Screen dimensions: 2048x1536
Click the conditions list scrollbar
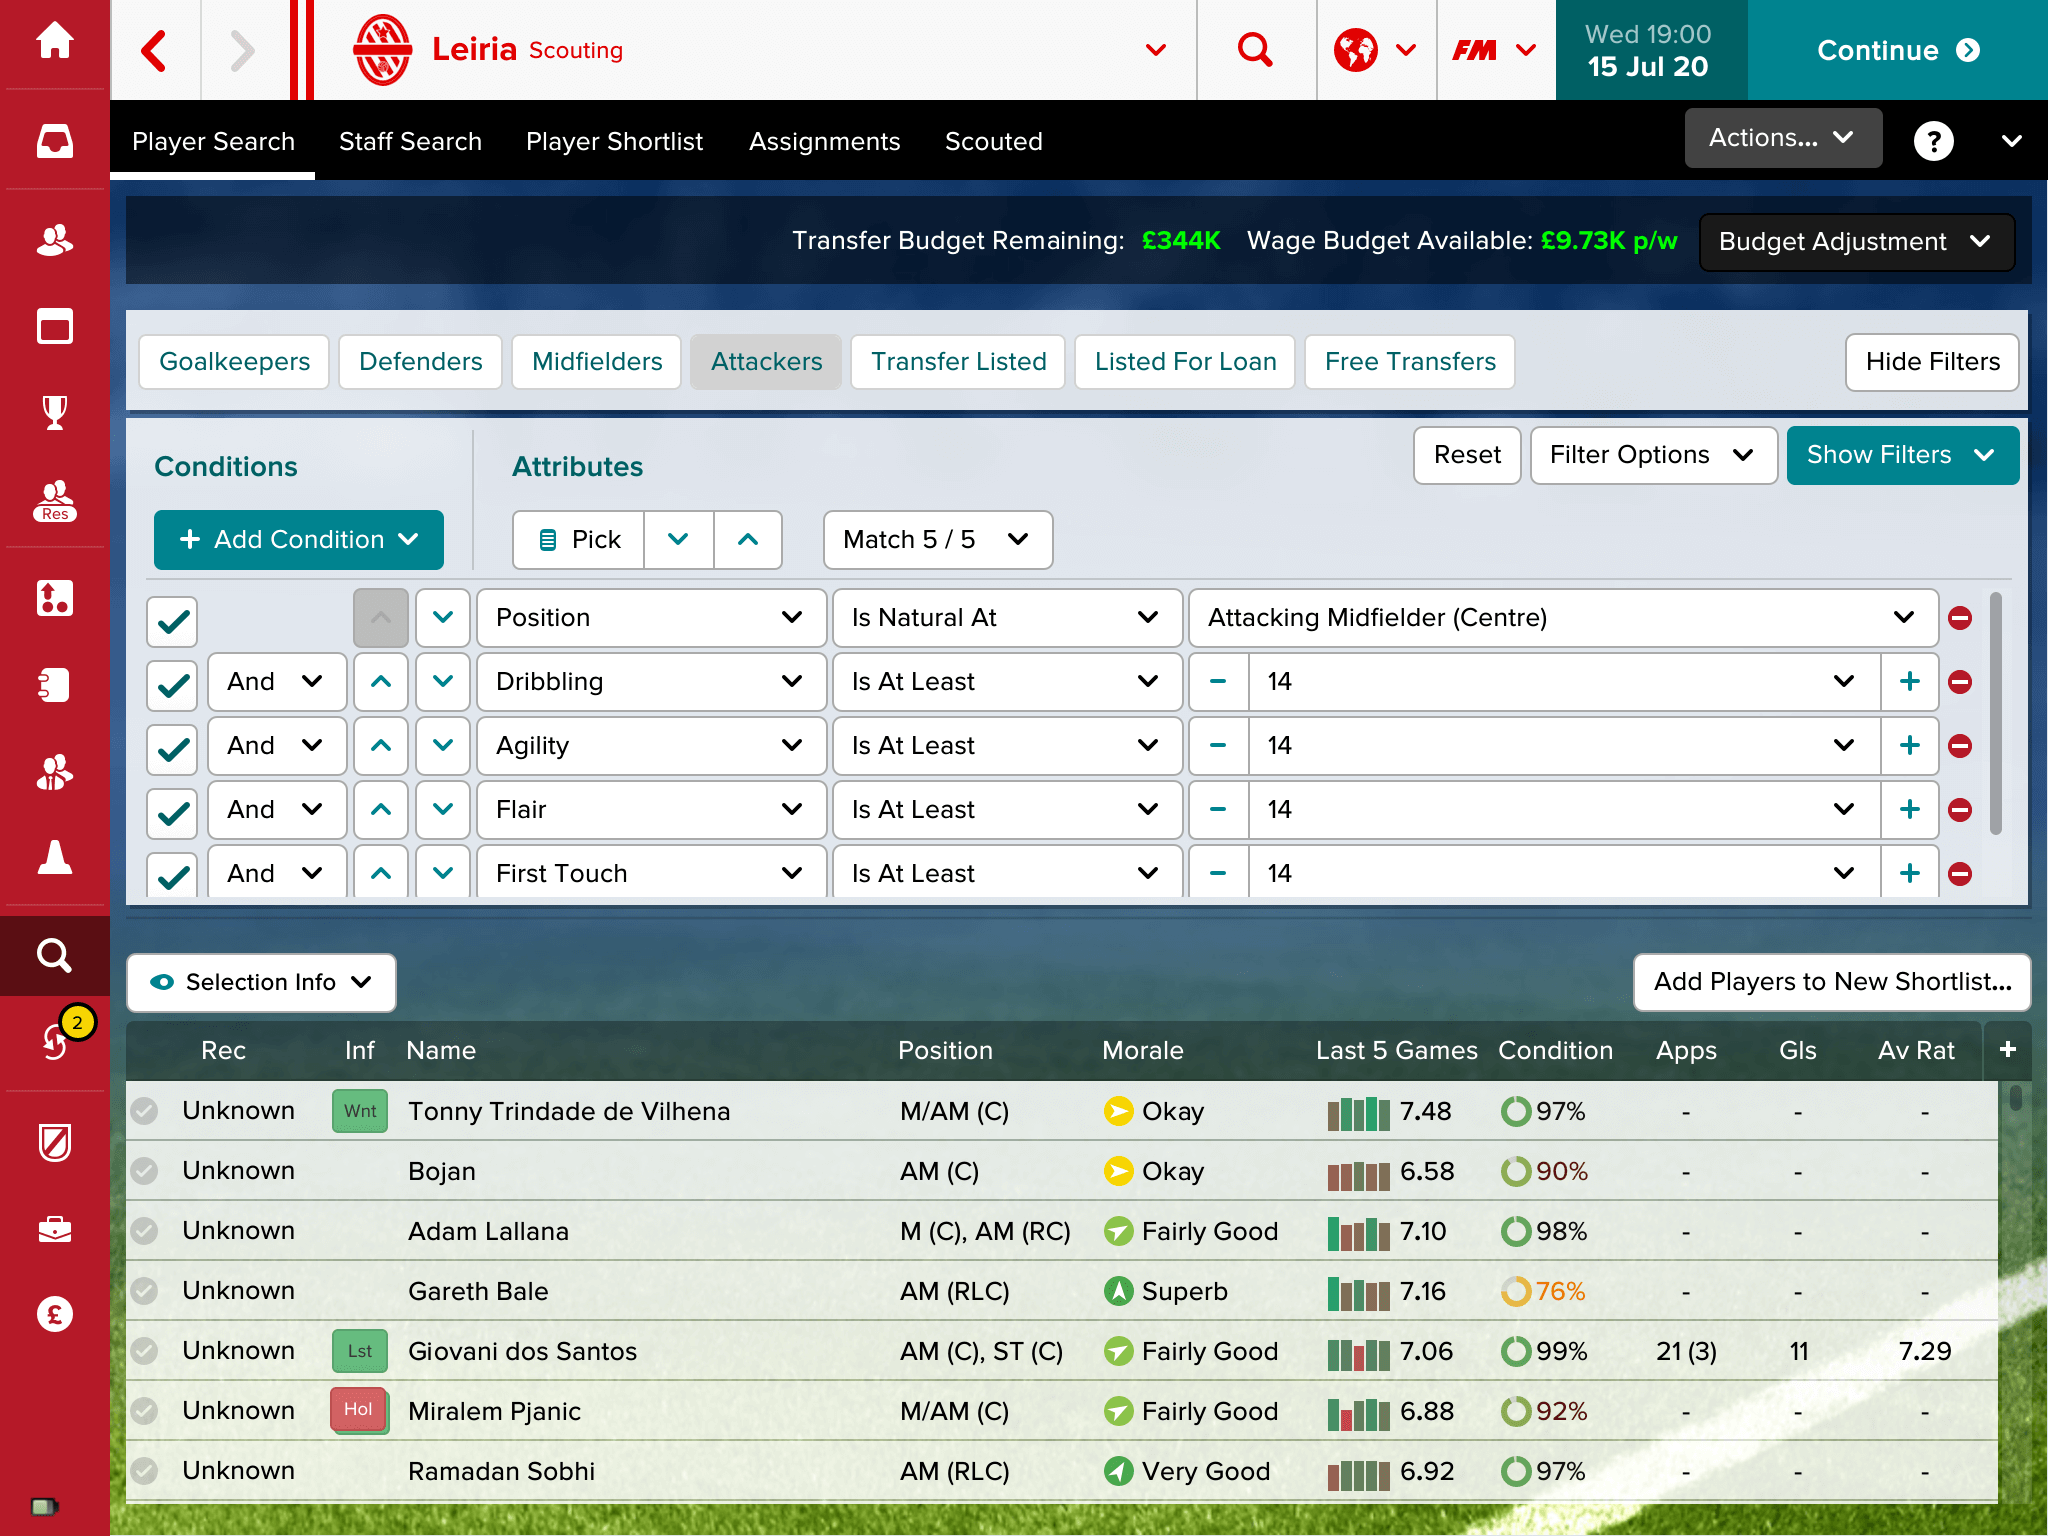(1996, 712)
